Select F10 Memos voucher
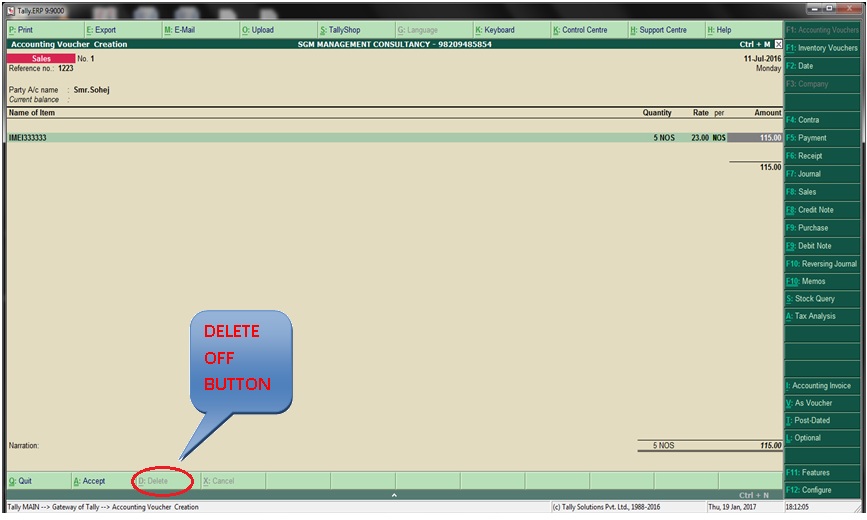 tap(822, 281)
